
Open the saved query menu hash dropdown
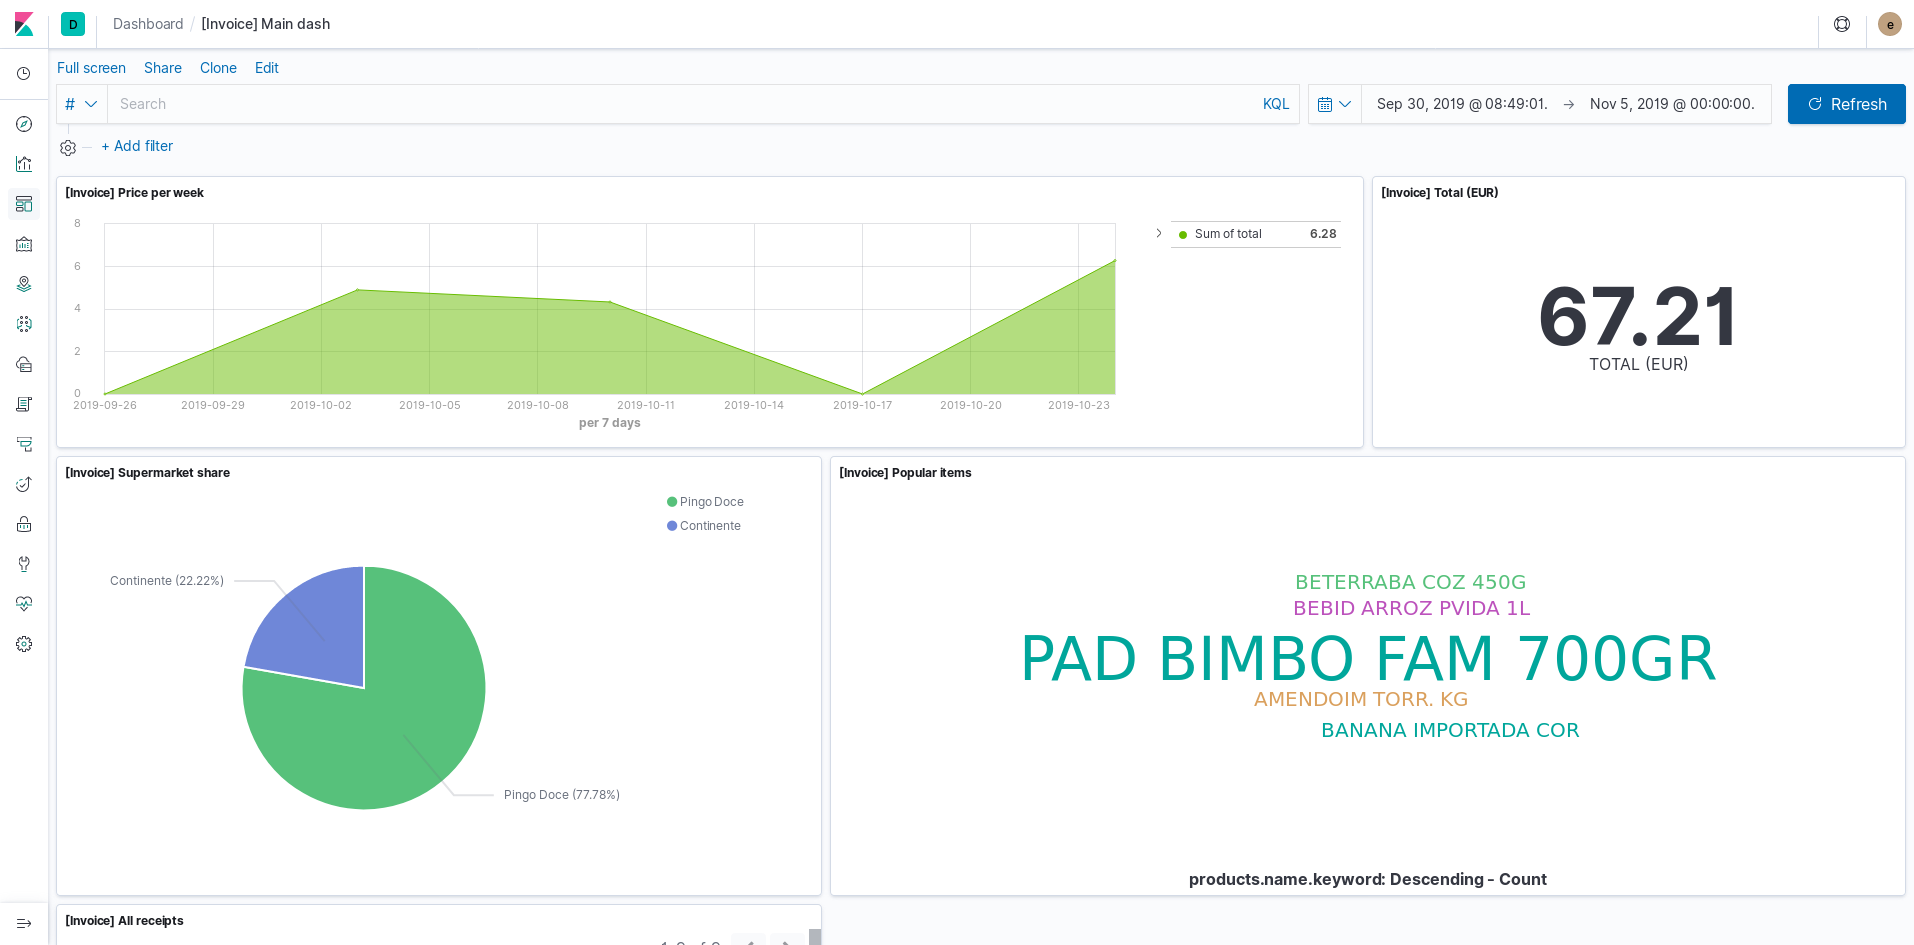click(x=81, y=104)
